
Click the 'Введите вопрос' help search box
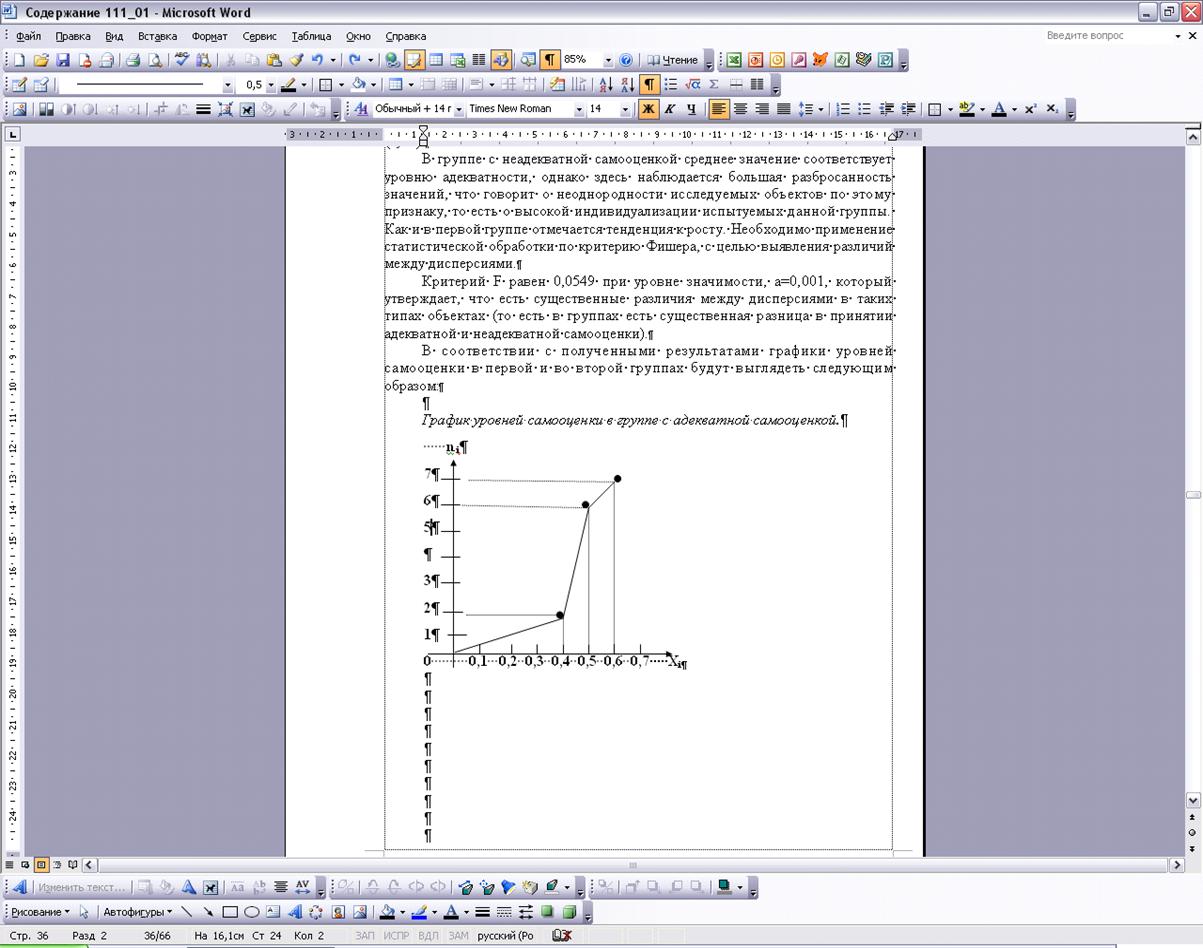coord(1105,36)
